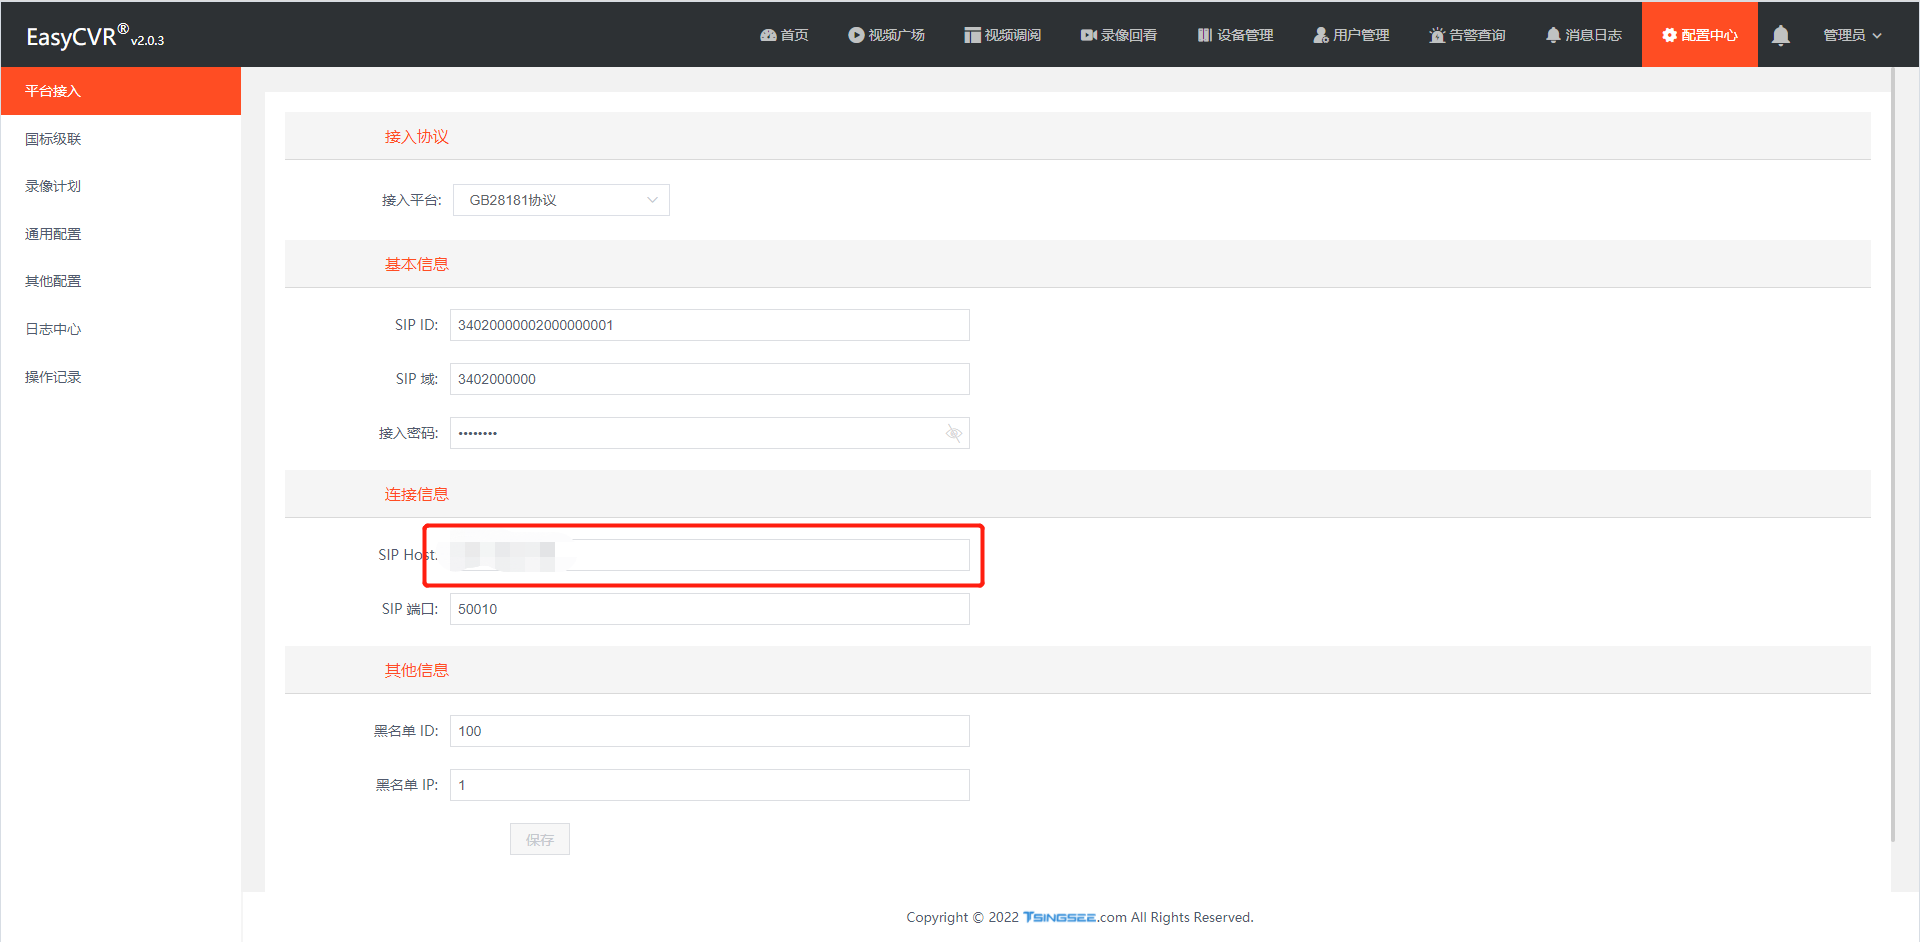Viewport: 1920px width, 942px height.
Task: Open 告警查询 alarm query
Action: coord(1467,35)
